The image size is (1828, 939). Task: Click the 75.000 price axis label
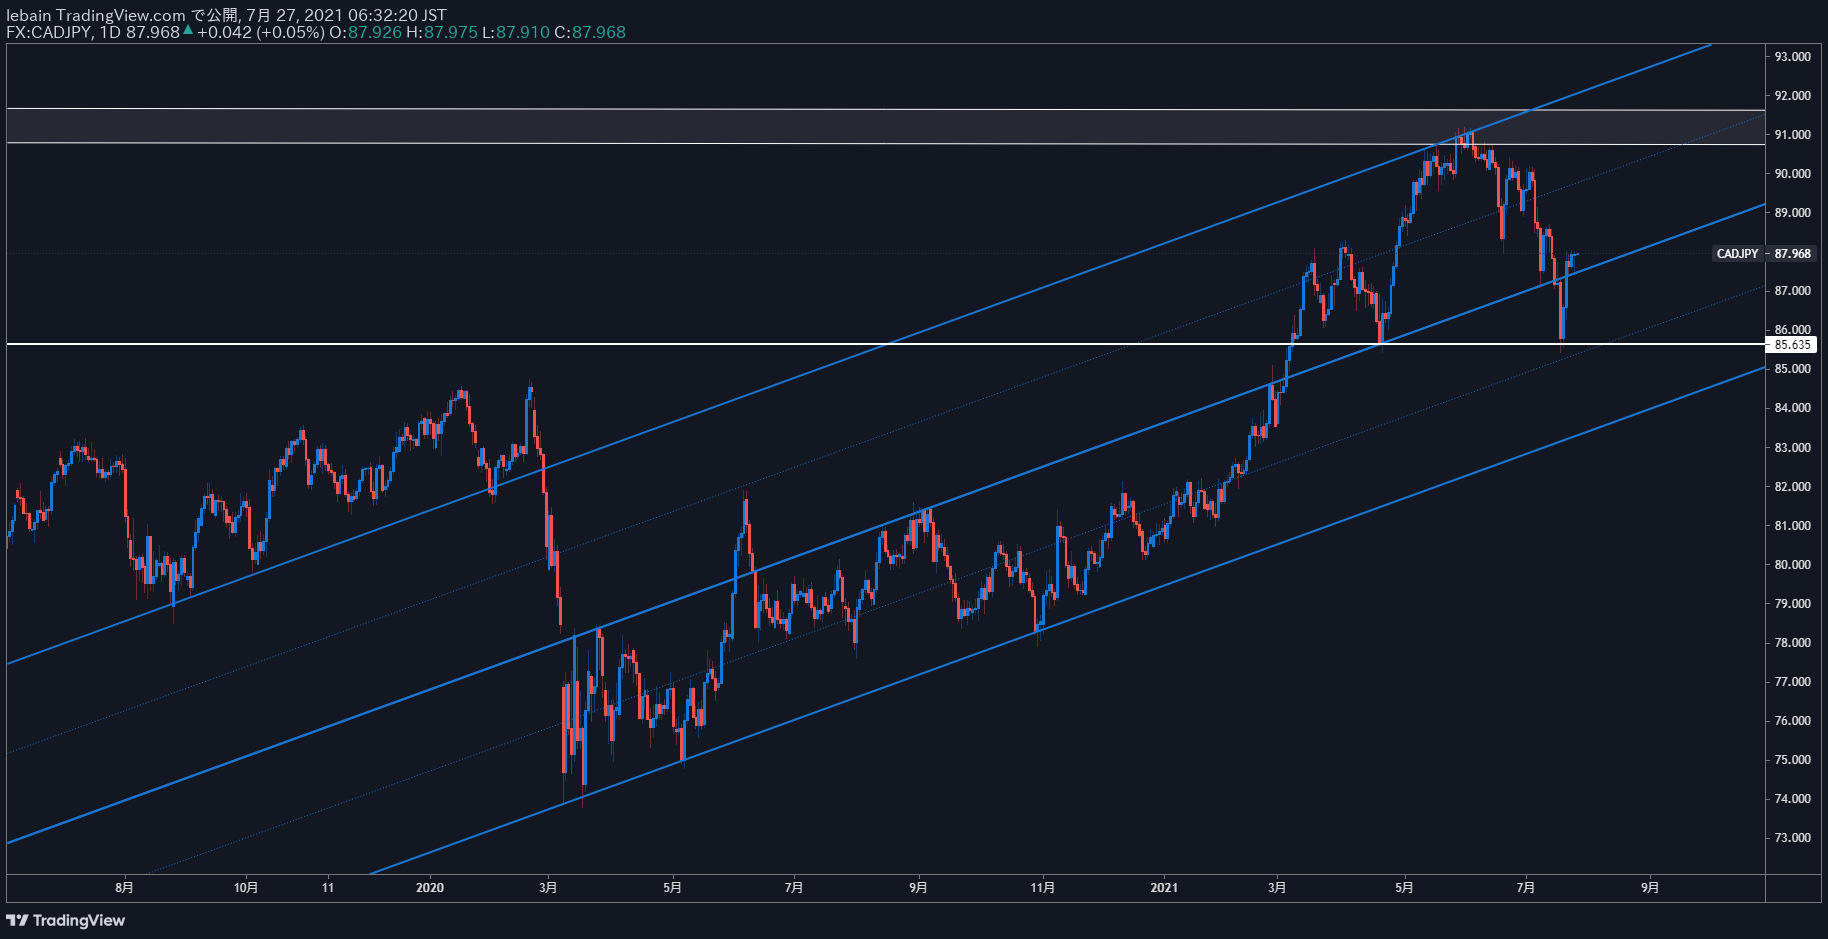(1792, 760)
